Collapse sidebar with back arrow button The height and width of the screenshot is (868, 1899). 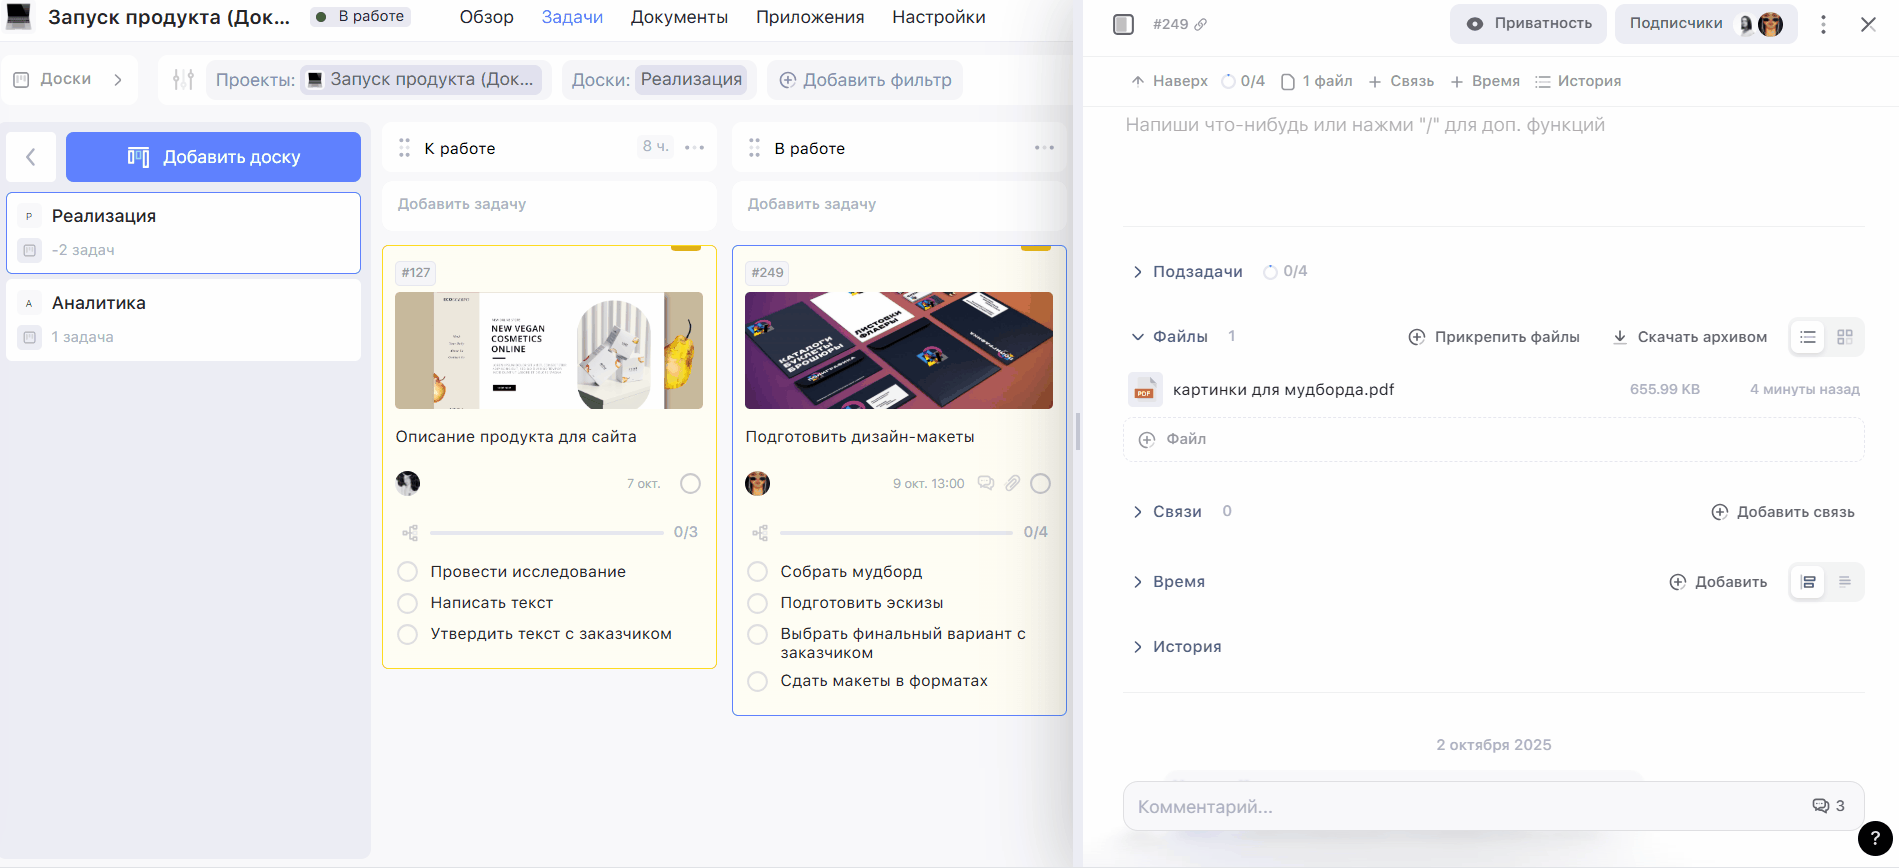click(x=31, y=157)
